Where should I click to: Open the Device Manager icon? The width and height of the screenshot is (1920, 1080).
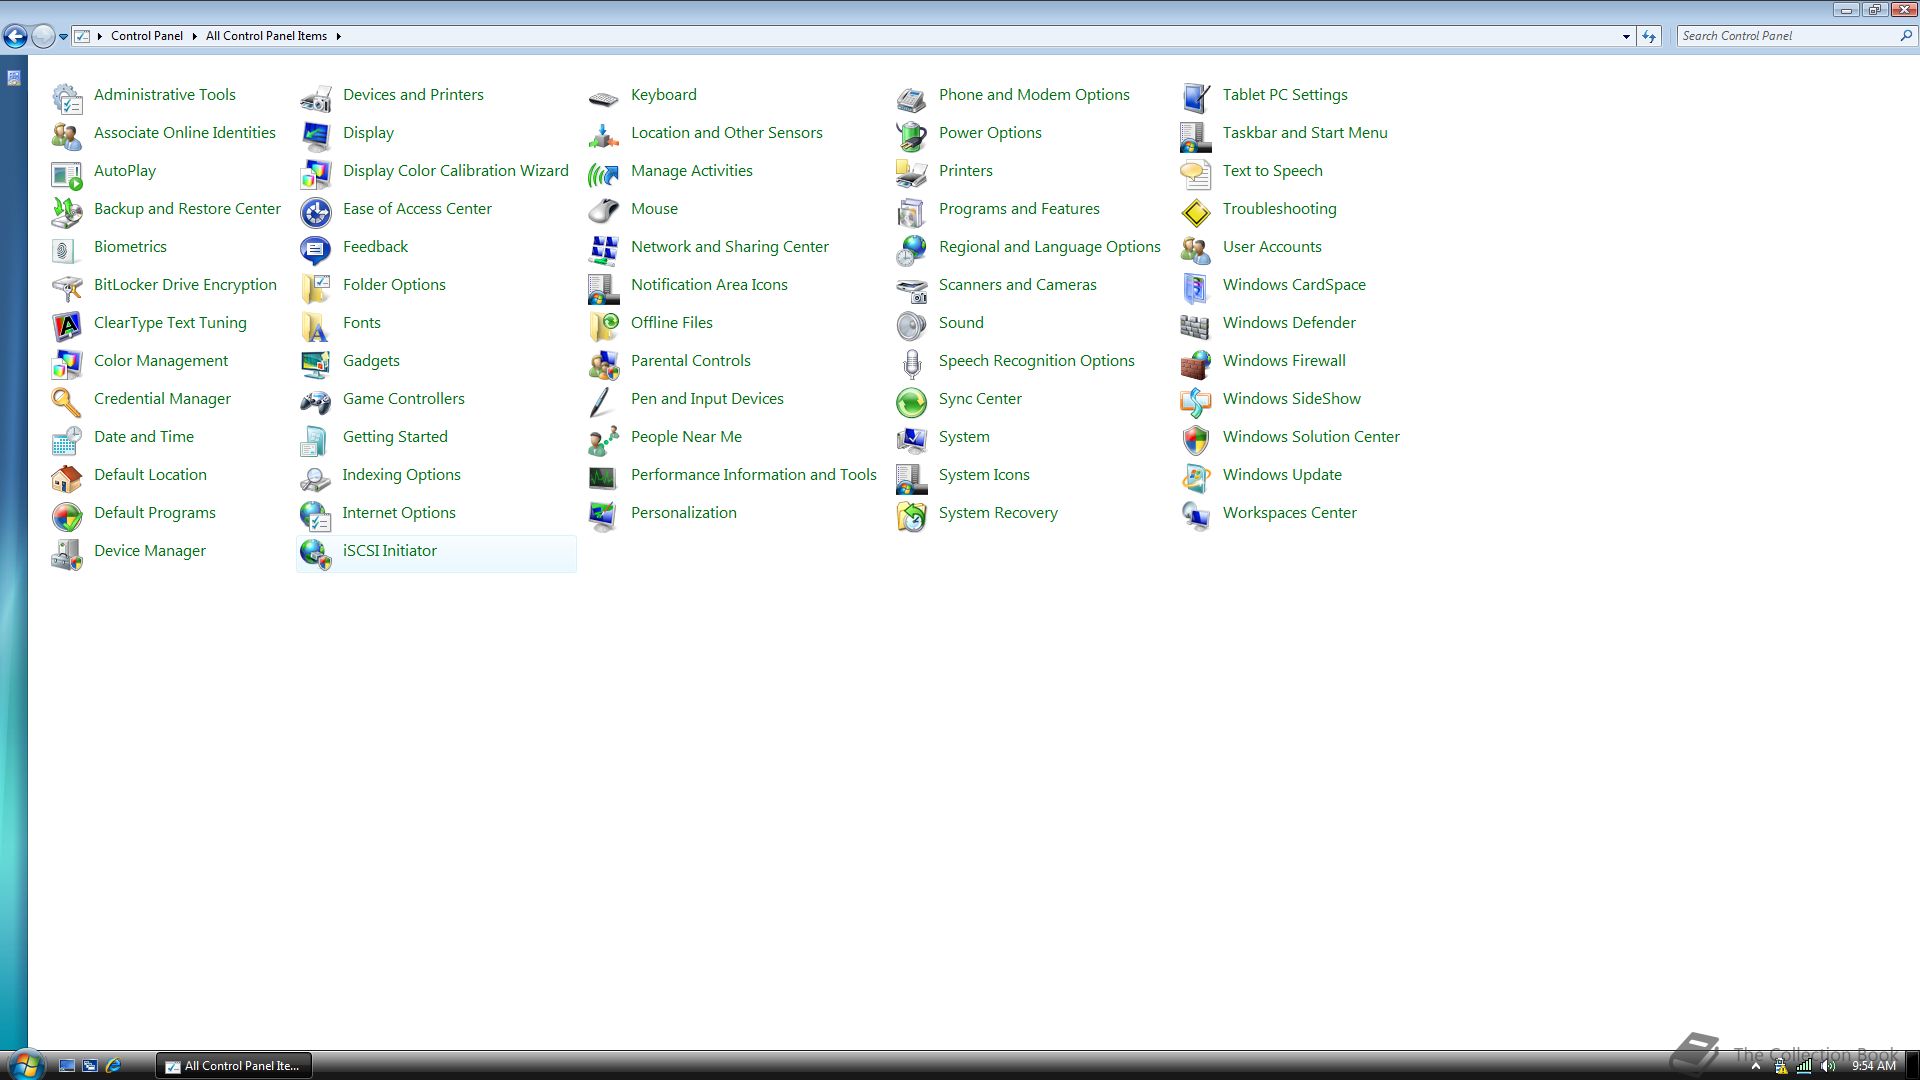67,553
